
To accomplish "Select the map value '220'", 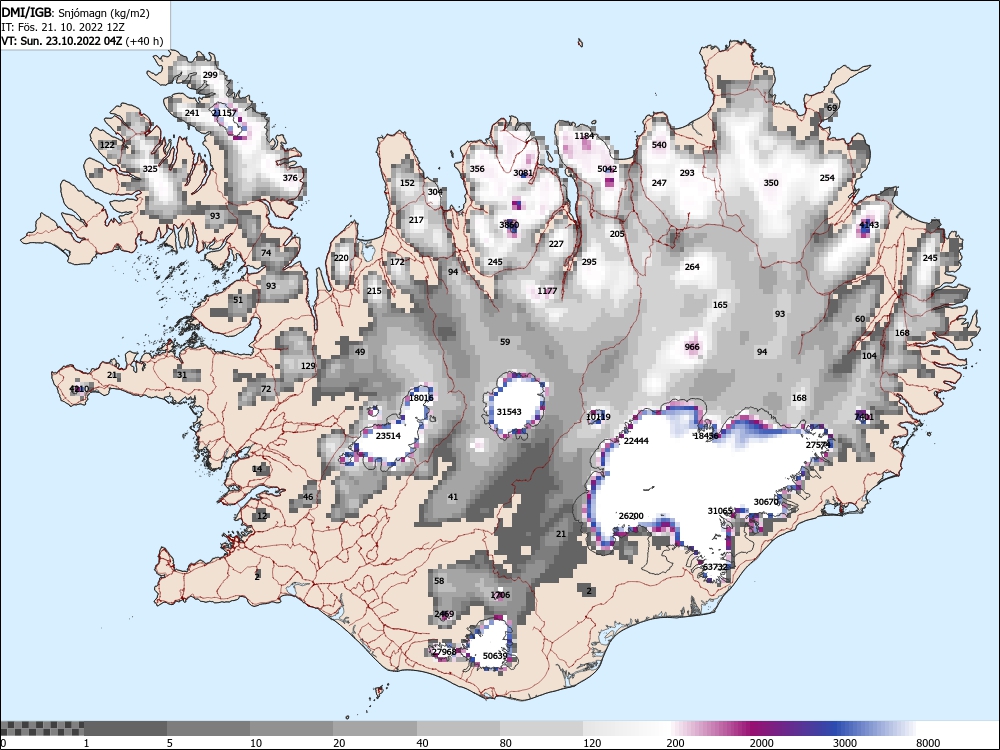I will [341, 258].
